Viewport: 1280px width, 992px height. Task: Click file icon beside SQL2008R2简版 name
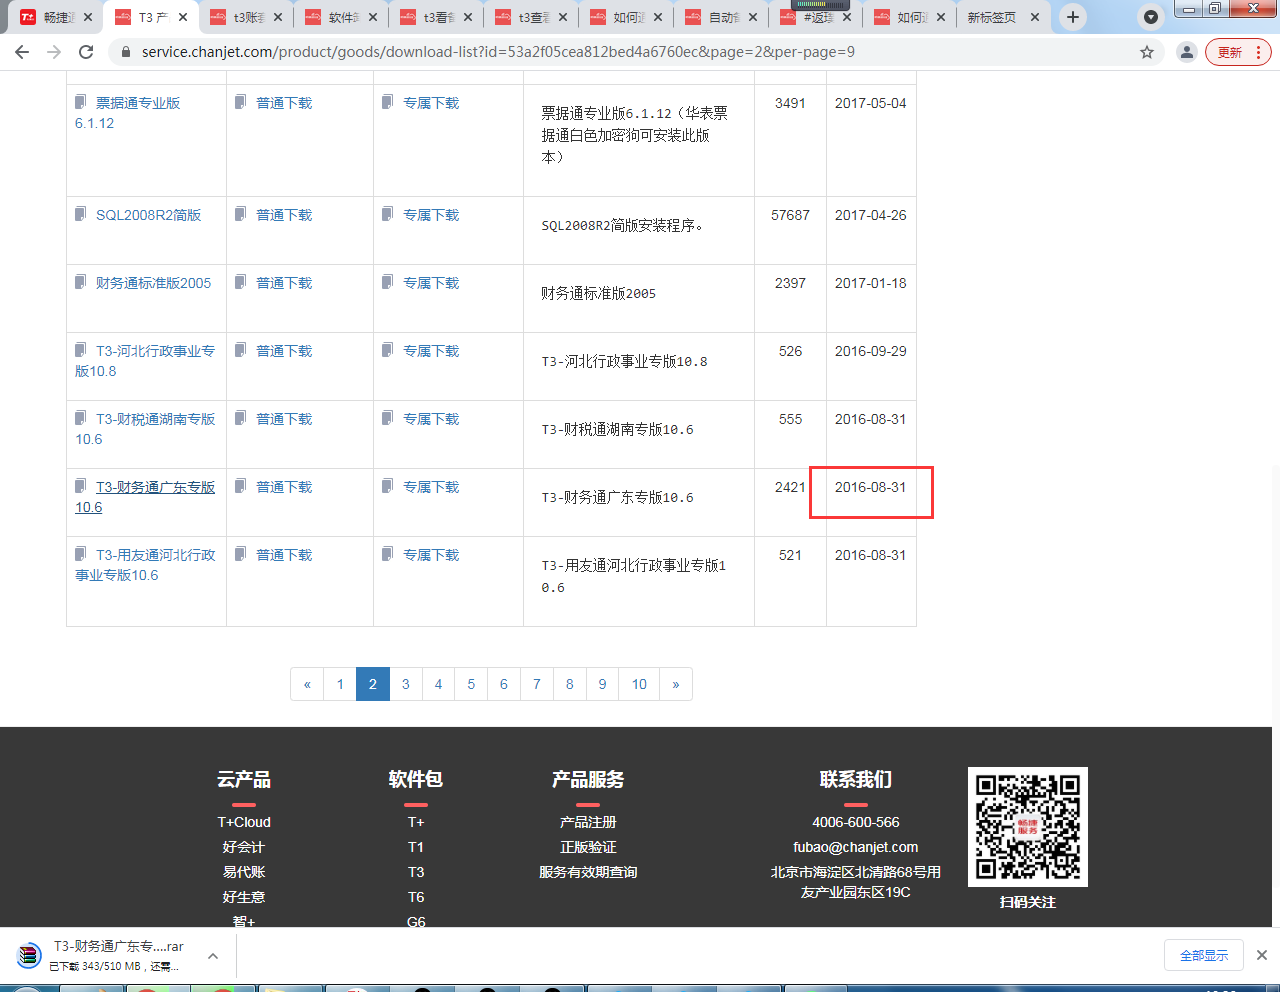[x=80, y=214]
